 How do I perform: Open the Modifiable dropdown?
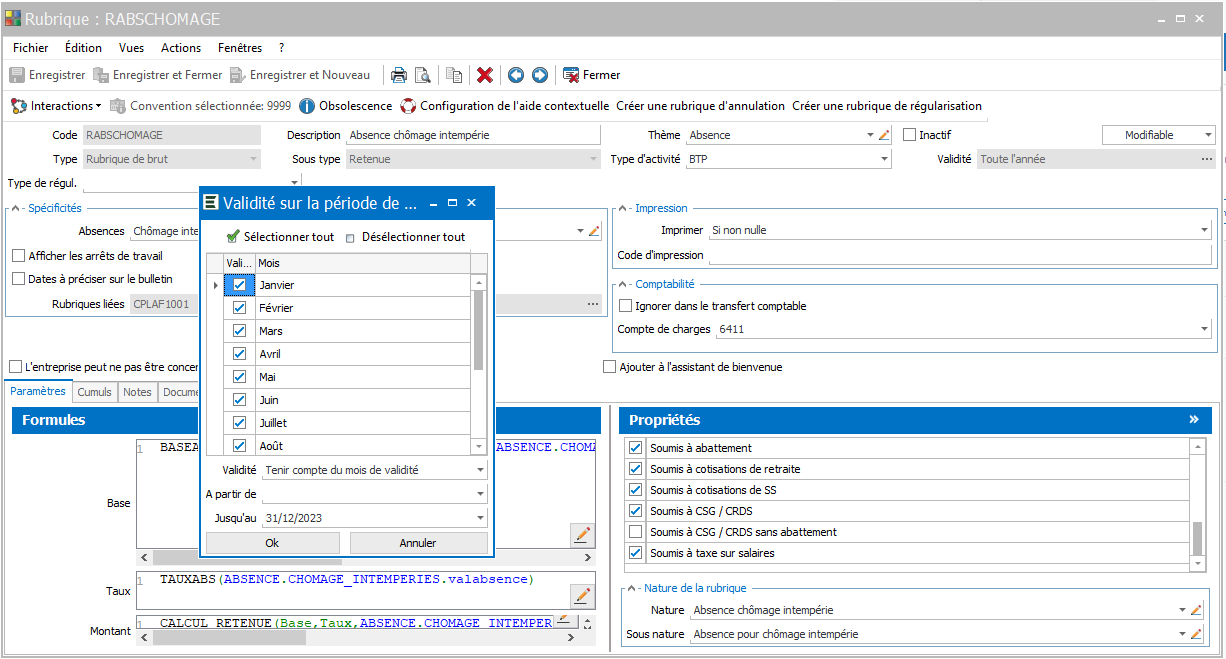tap(1208, 135)
